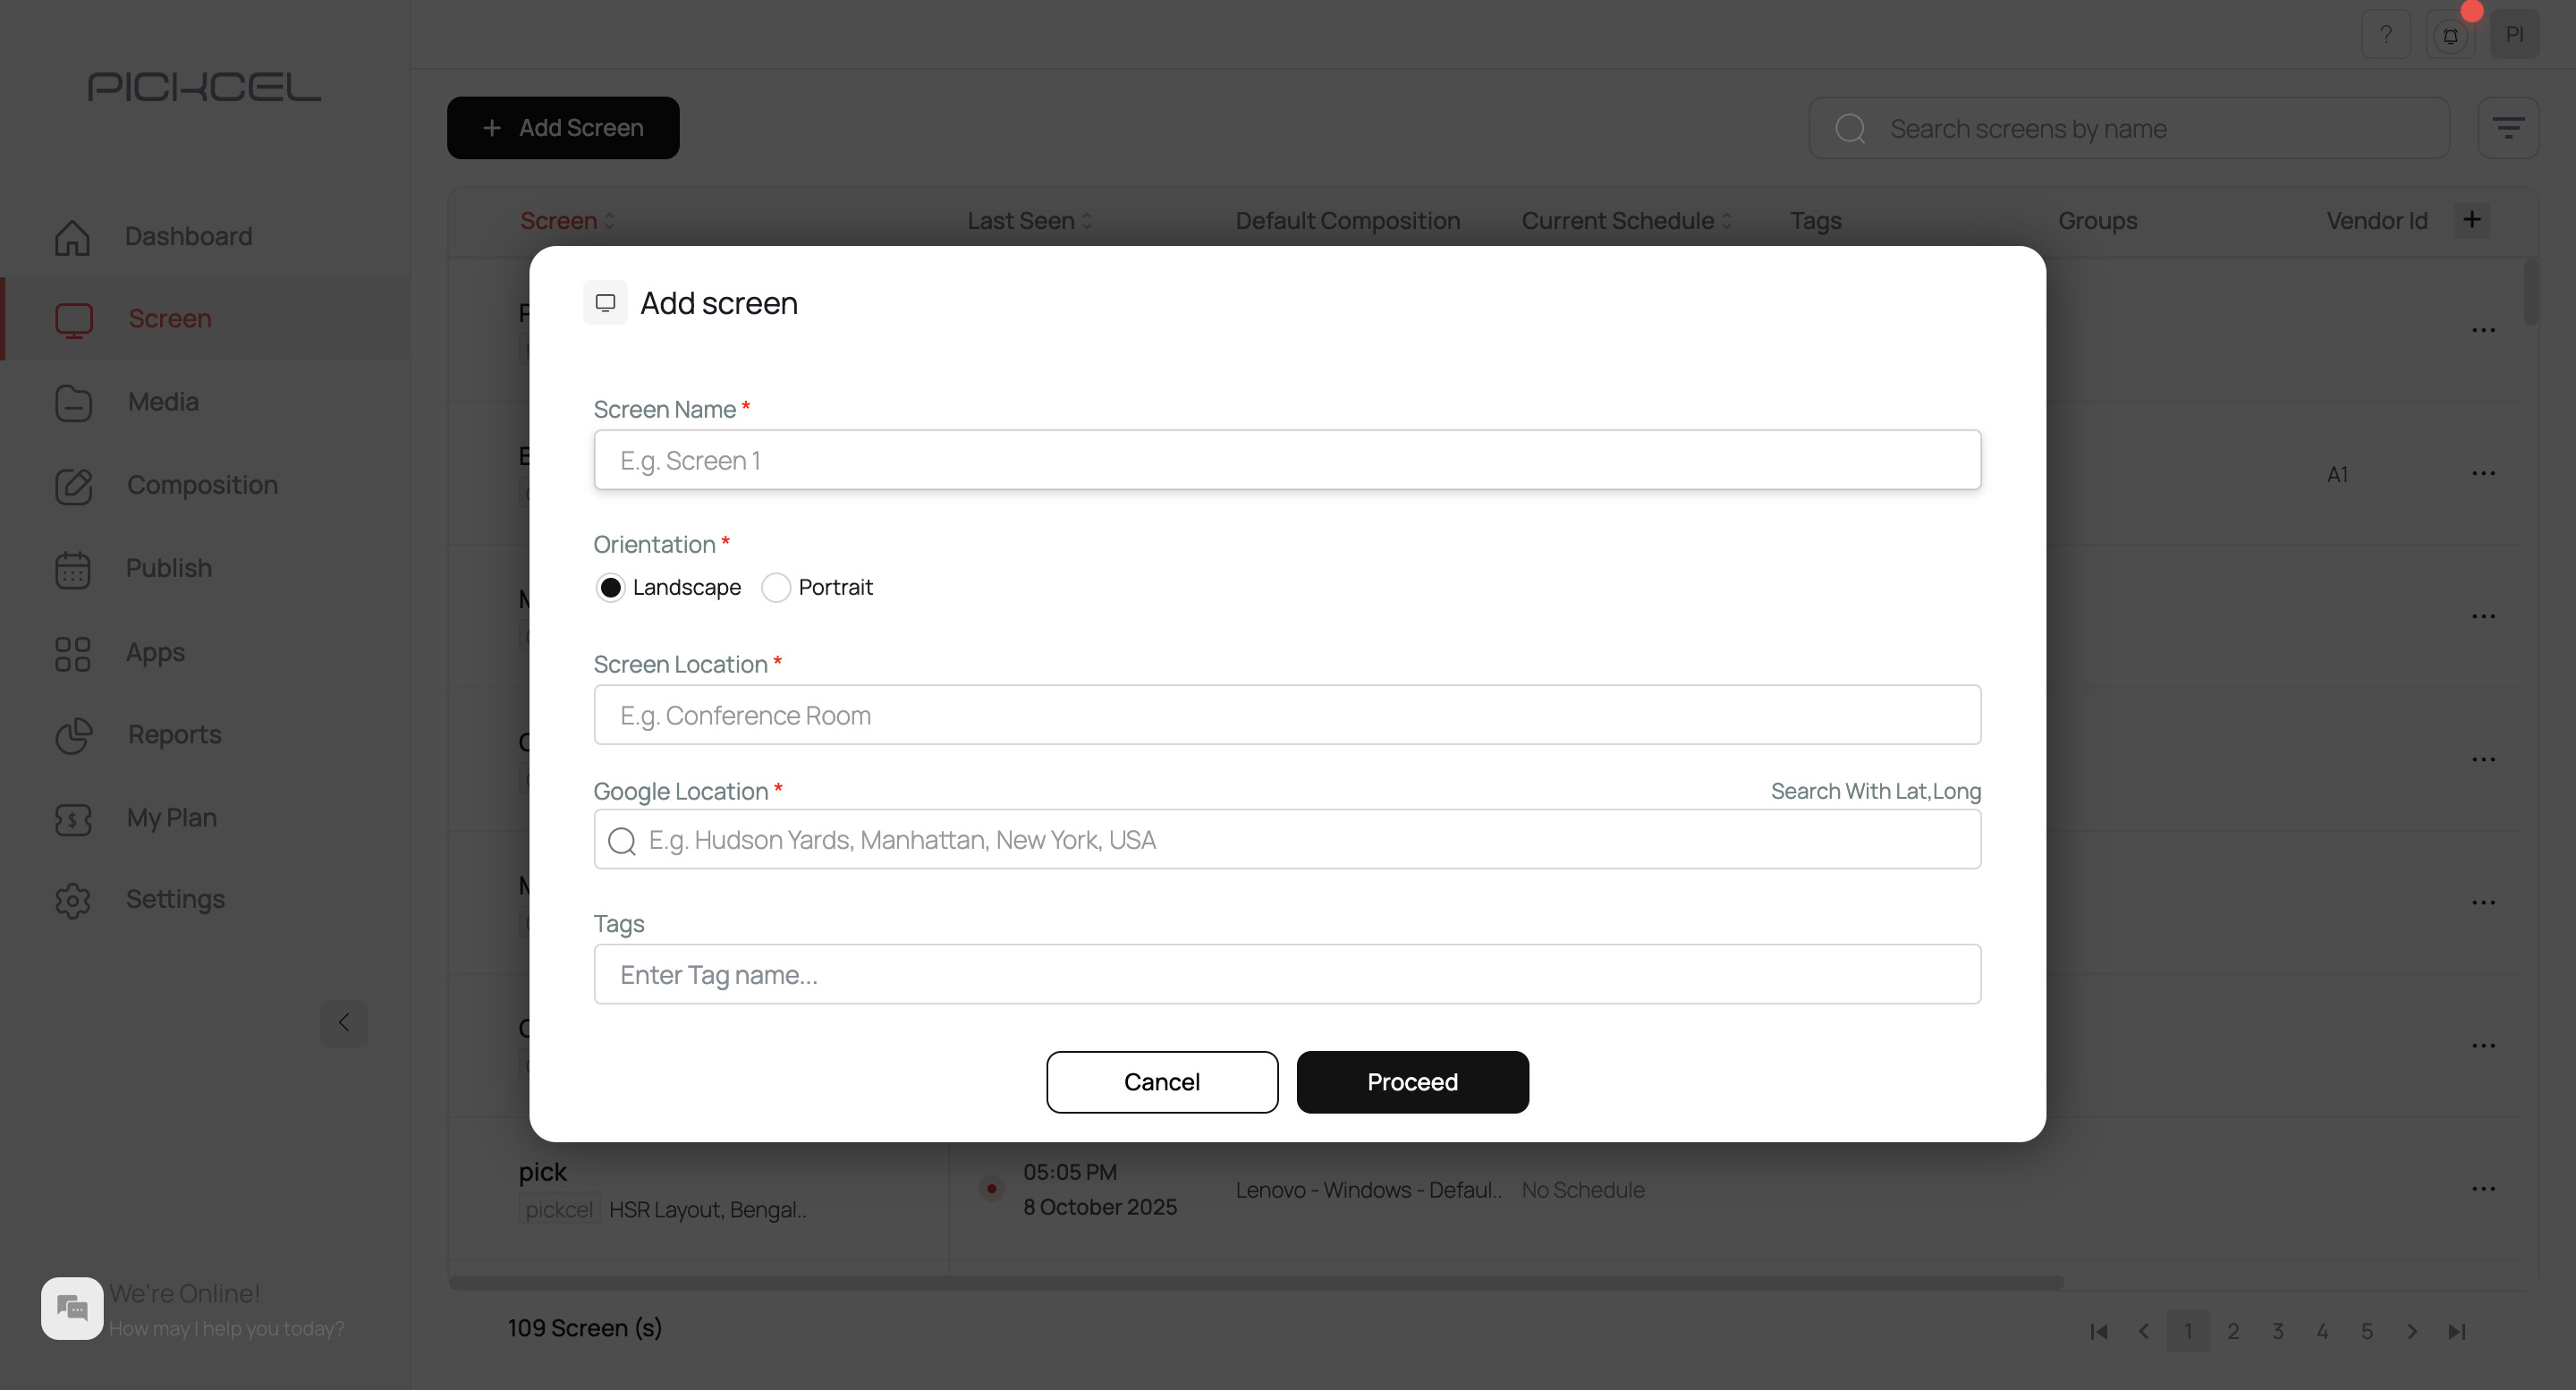Open the Settings gear icon
The height and width of the screenshot is (1390, 2576).
point(72,900)
